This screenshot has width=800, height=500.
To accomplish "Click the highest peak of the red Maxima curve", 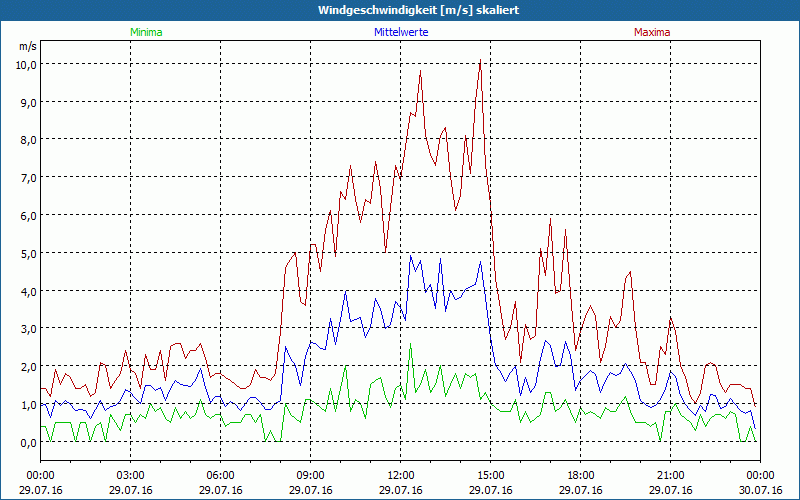I will coord(481,61).
